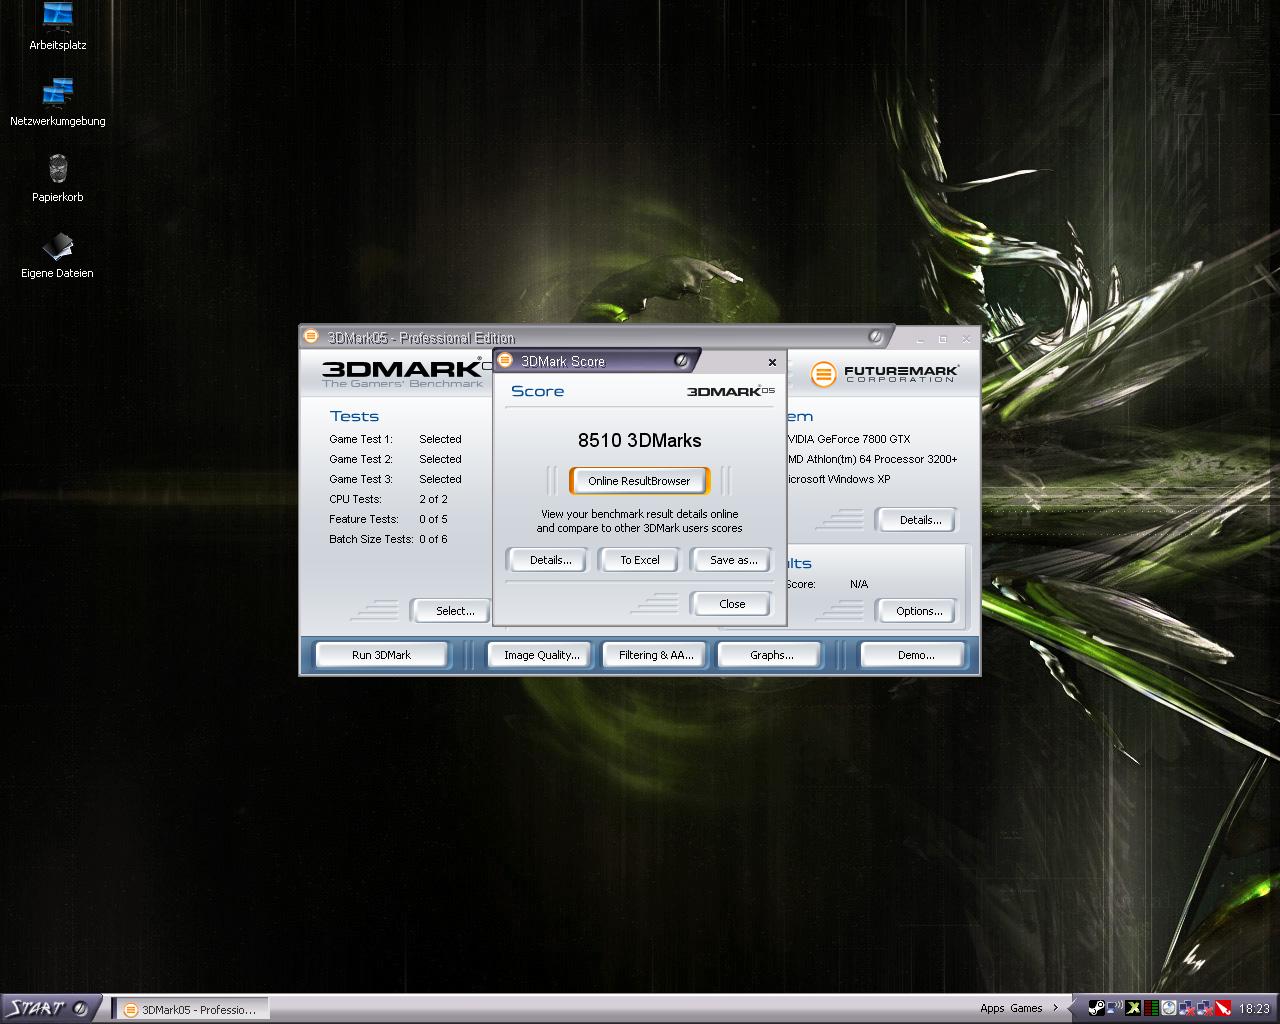Open the Games toolbar menu
The width and height of the screenshot is (1280, 1024).
(x=1026, y=1008)
